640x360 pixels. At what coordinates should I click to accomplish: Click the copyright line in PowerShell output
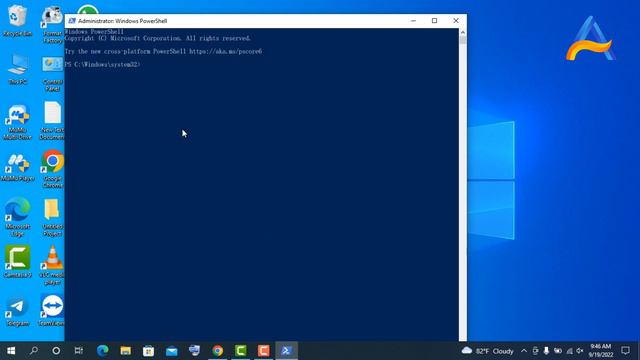(158, 38)
